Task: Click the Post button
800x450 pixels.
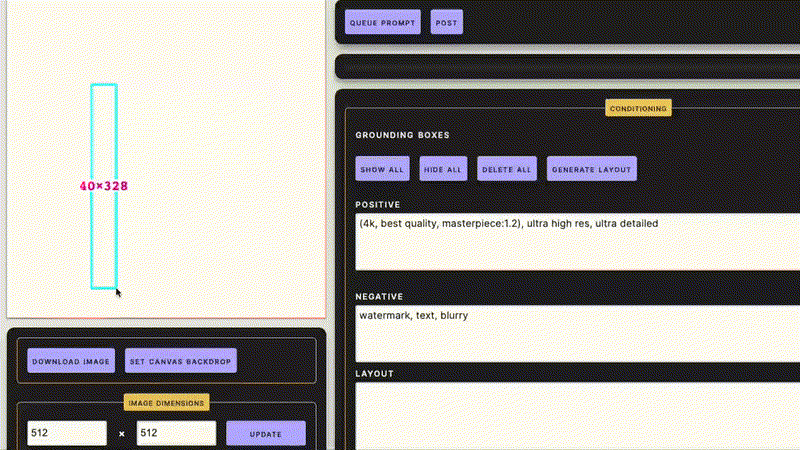Action: point(446,22)
